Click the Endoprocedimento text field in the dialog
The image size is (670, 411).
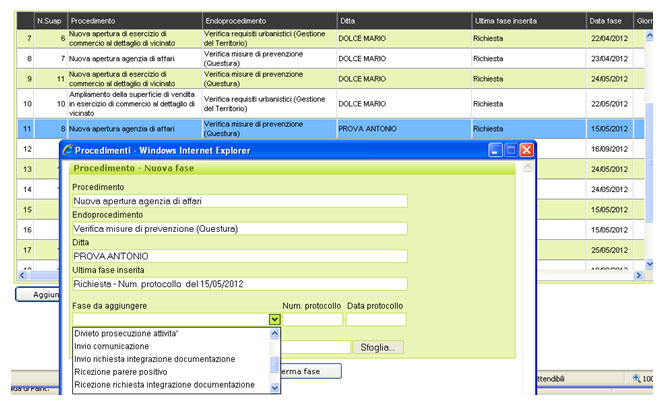(x=240, y=229)
